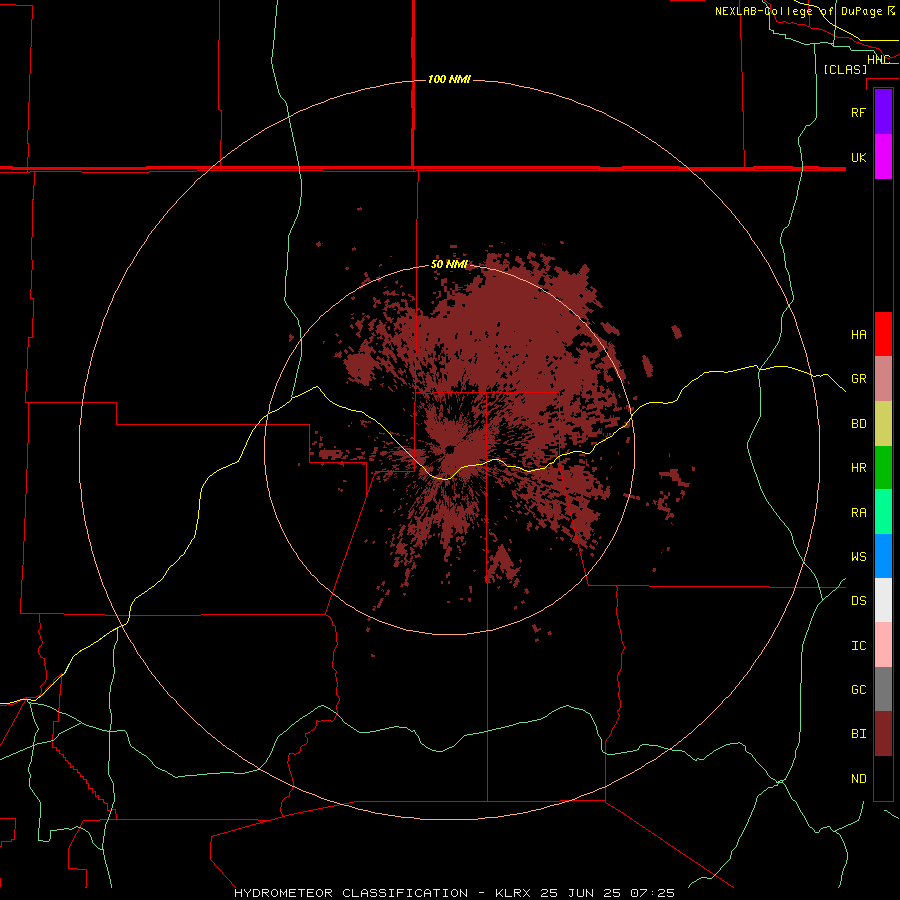This screenshot has width=900, height=900.
Task: Click the HR legend label
Action: tap(858, 468)
